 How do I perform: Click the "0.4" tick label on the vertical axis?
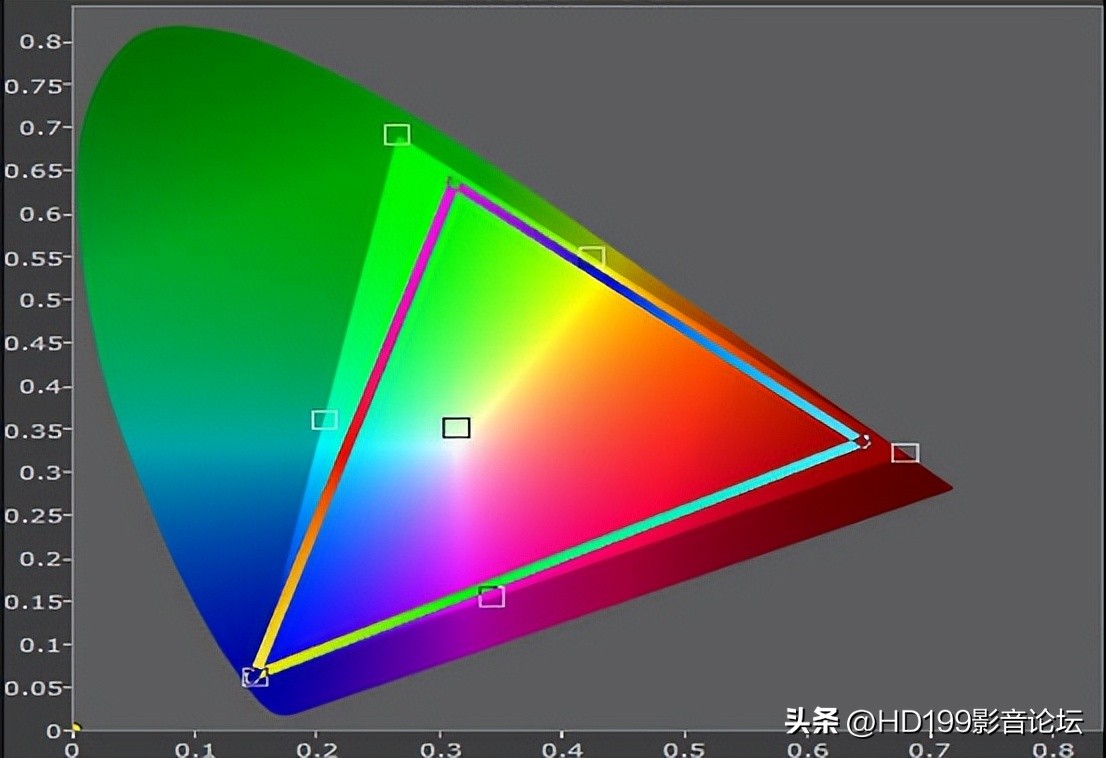pos(41,386)
